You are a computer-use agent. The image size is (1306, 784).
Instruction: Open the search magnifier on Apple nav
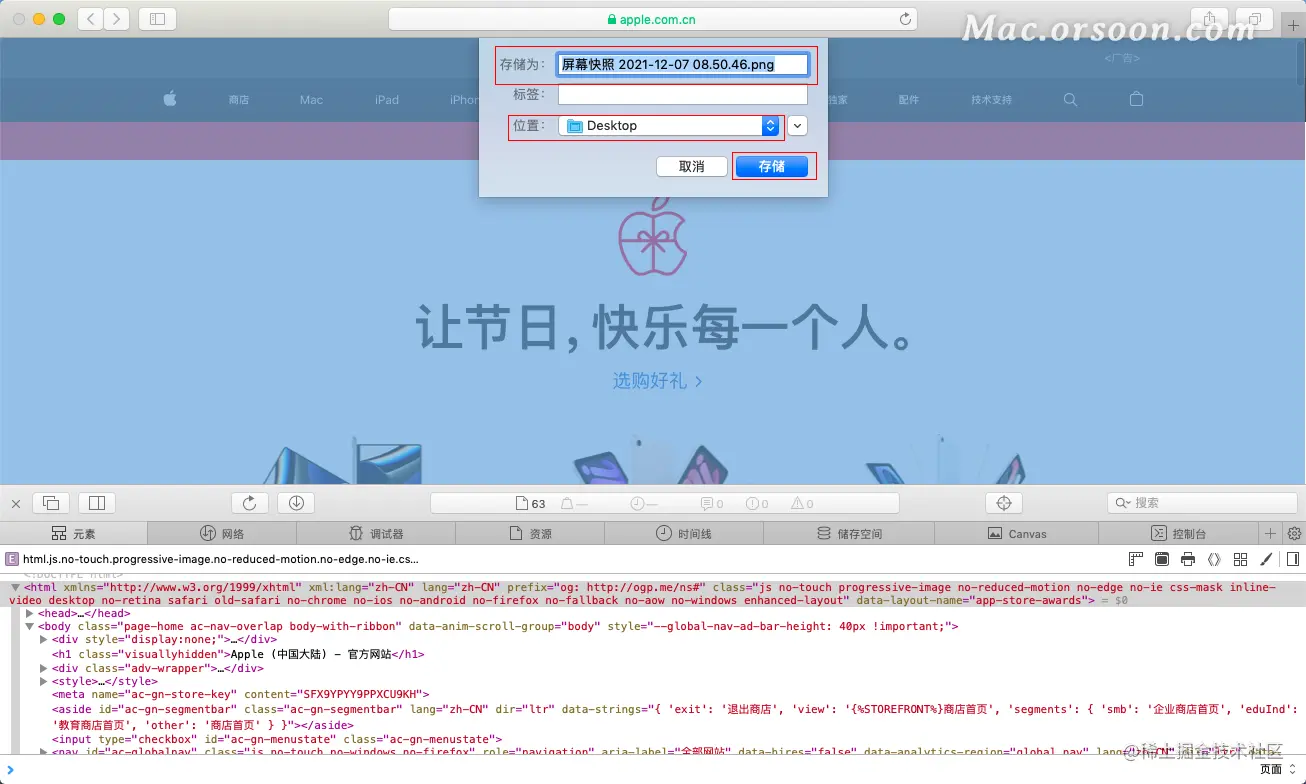(x=1070, y=99)
